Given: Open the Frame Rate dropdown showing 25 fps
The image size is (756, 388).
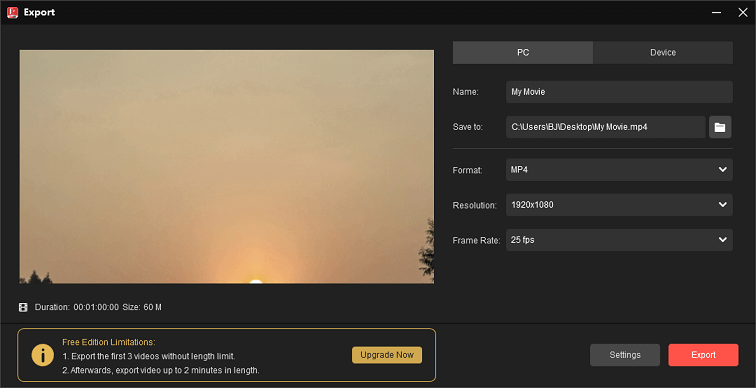Looking at the screenshot, I should pos(619,240).
